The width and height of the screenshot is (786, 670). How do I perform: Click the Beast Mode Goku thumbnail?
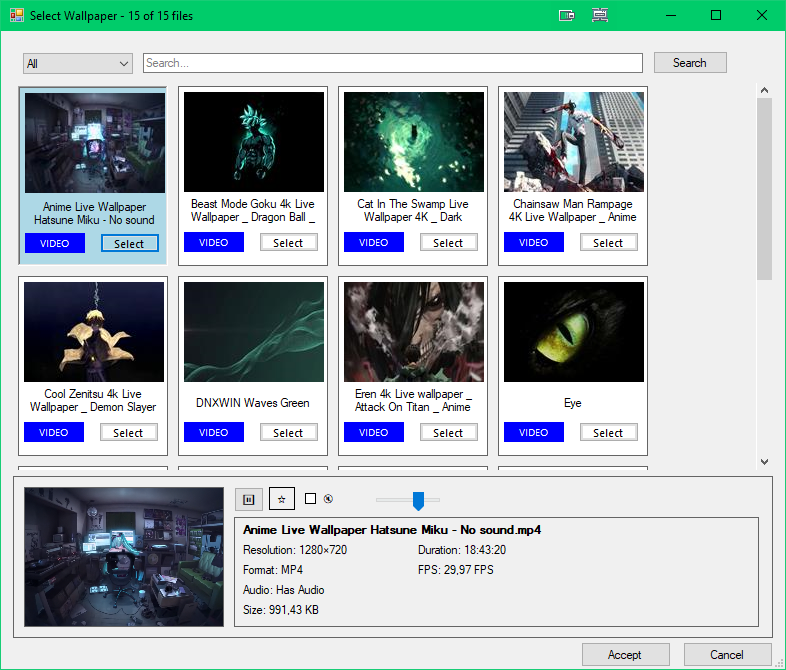pos(254,142)
